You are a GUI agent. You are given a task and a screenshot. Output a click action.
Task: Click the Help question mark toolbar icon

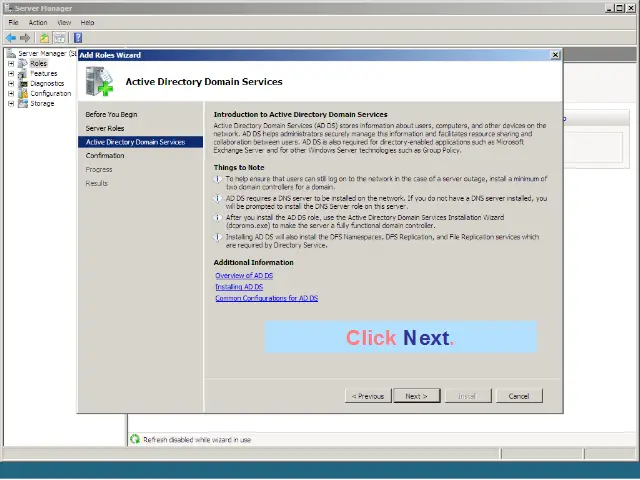(x=78, y=38)
